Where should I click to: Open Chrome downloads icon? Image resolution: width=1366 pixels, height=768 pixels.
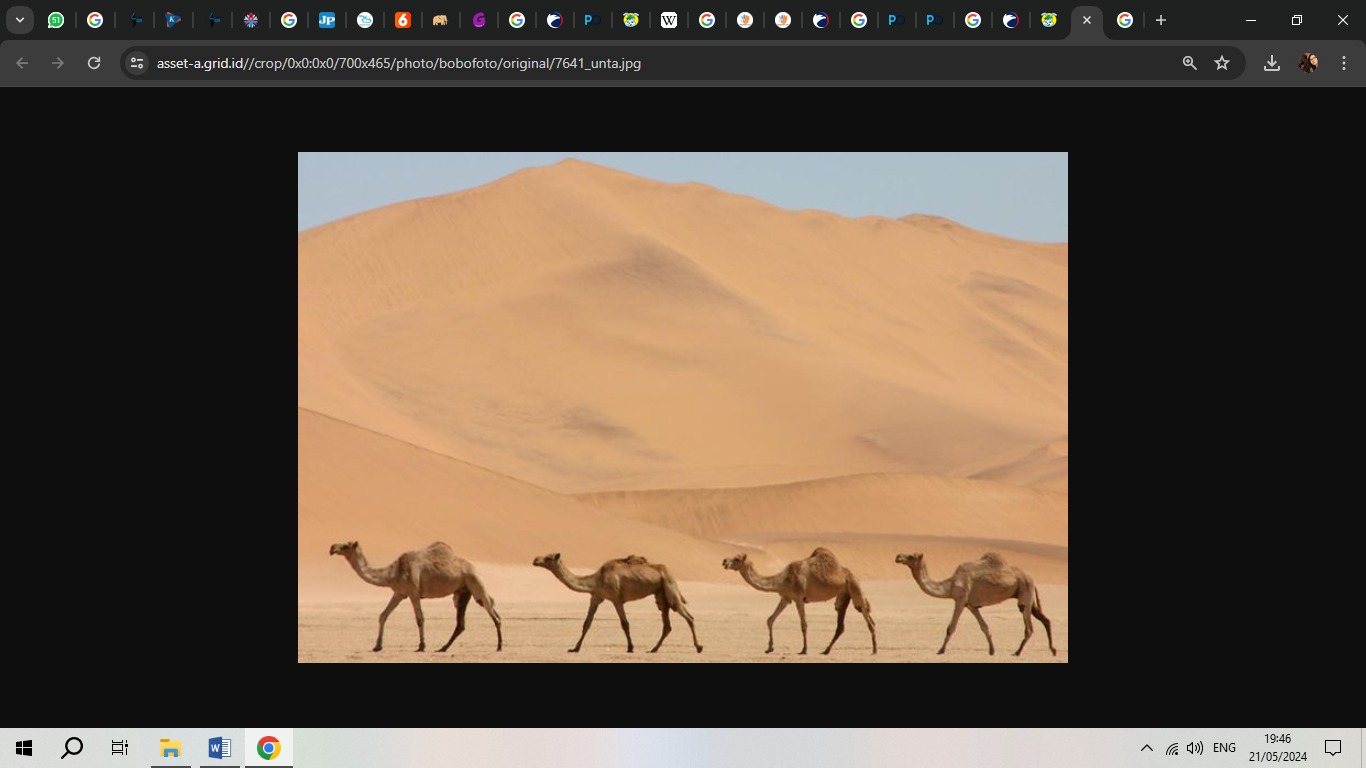[1272, 63]
